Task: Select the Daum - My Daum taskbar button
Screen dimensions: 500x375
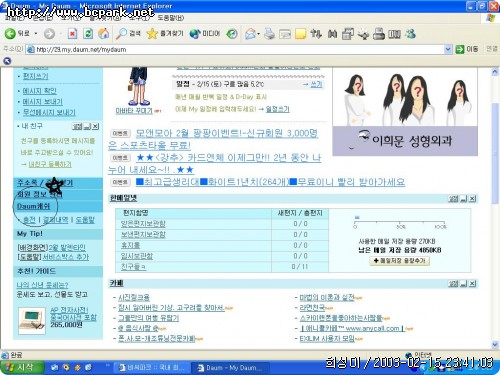Action: (x=230, y=368)
